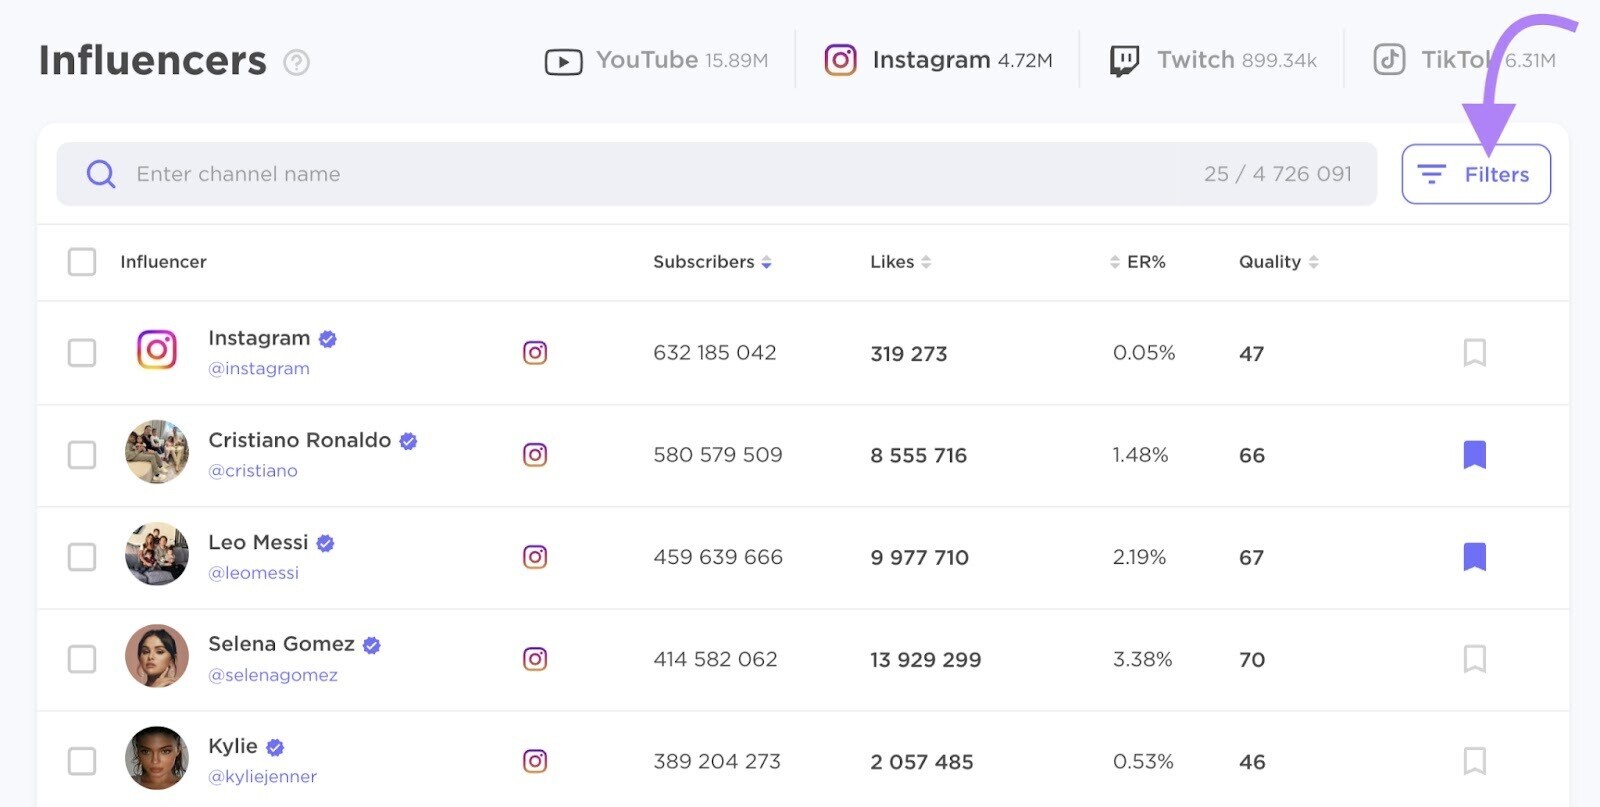Select Leo Messi's row checkbox
This screenshot has height=807, width=1600.
(82, 556)
